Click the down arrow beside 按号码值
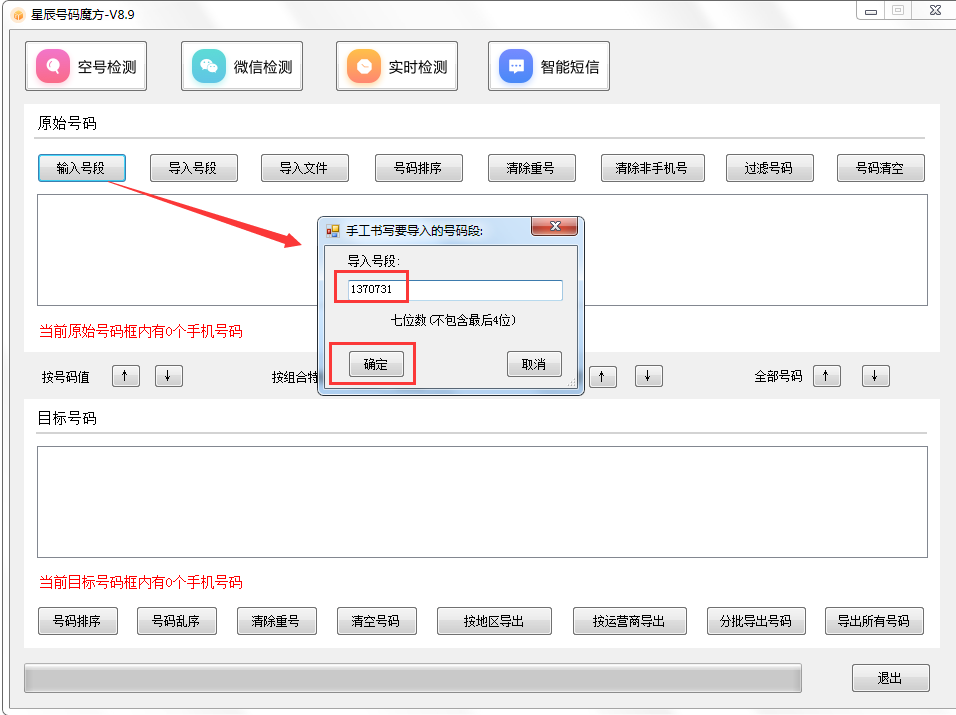 coord(167,376)
